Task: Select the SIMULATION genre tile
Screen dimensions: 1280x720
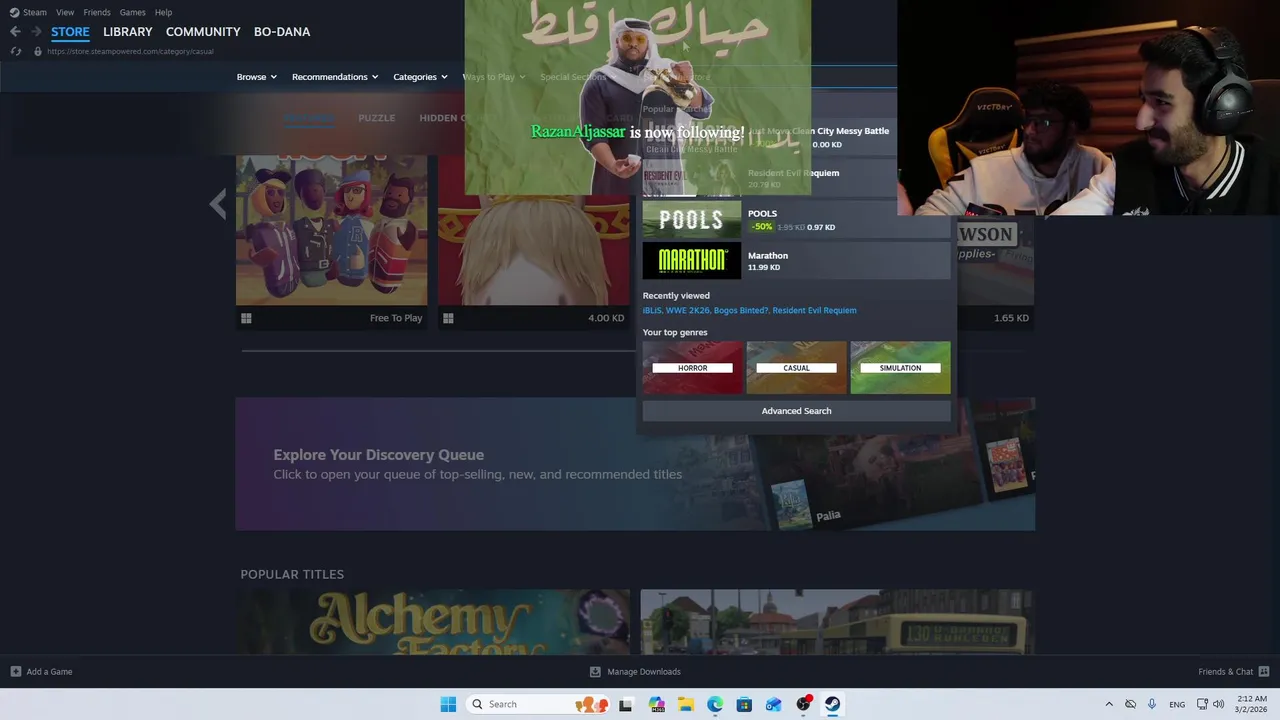Action: click(x=900, y=367)
